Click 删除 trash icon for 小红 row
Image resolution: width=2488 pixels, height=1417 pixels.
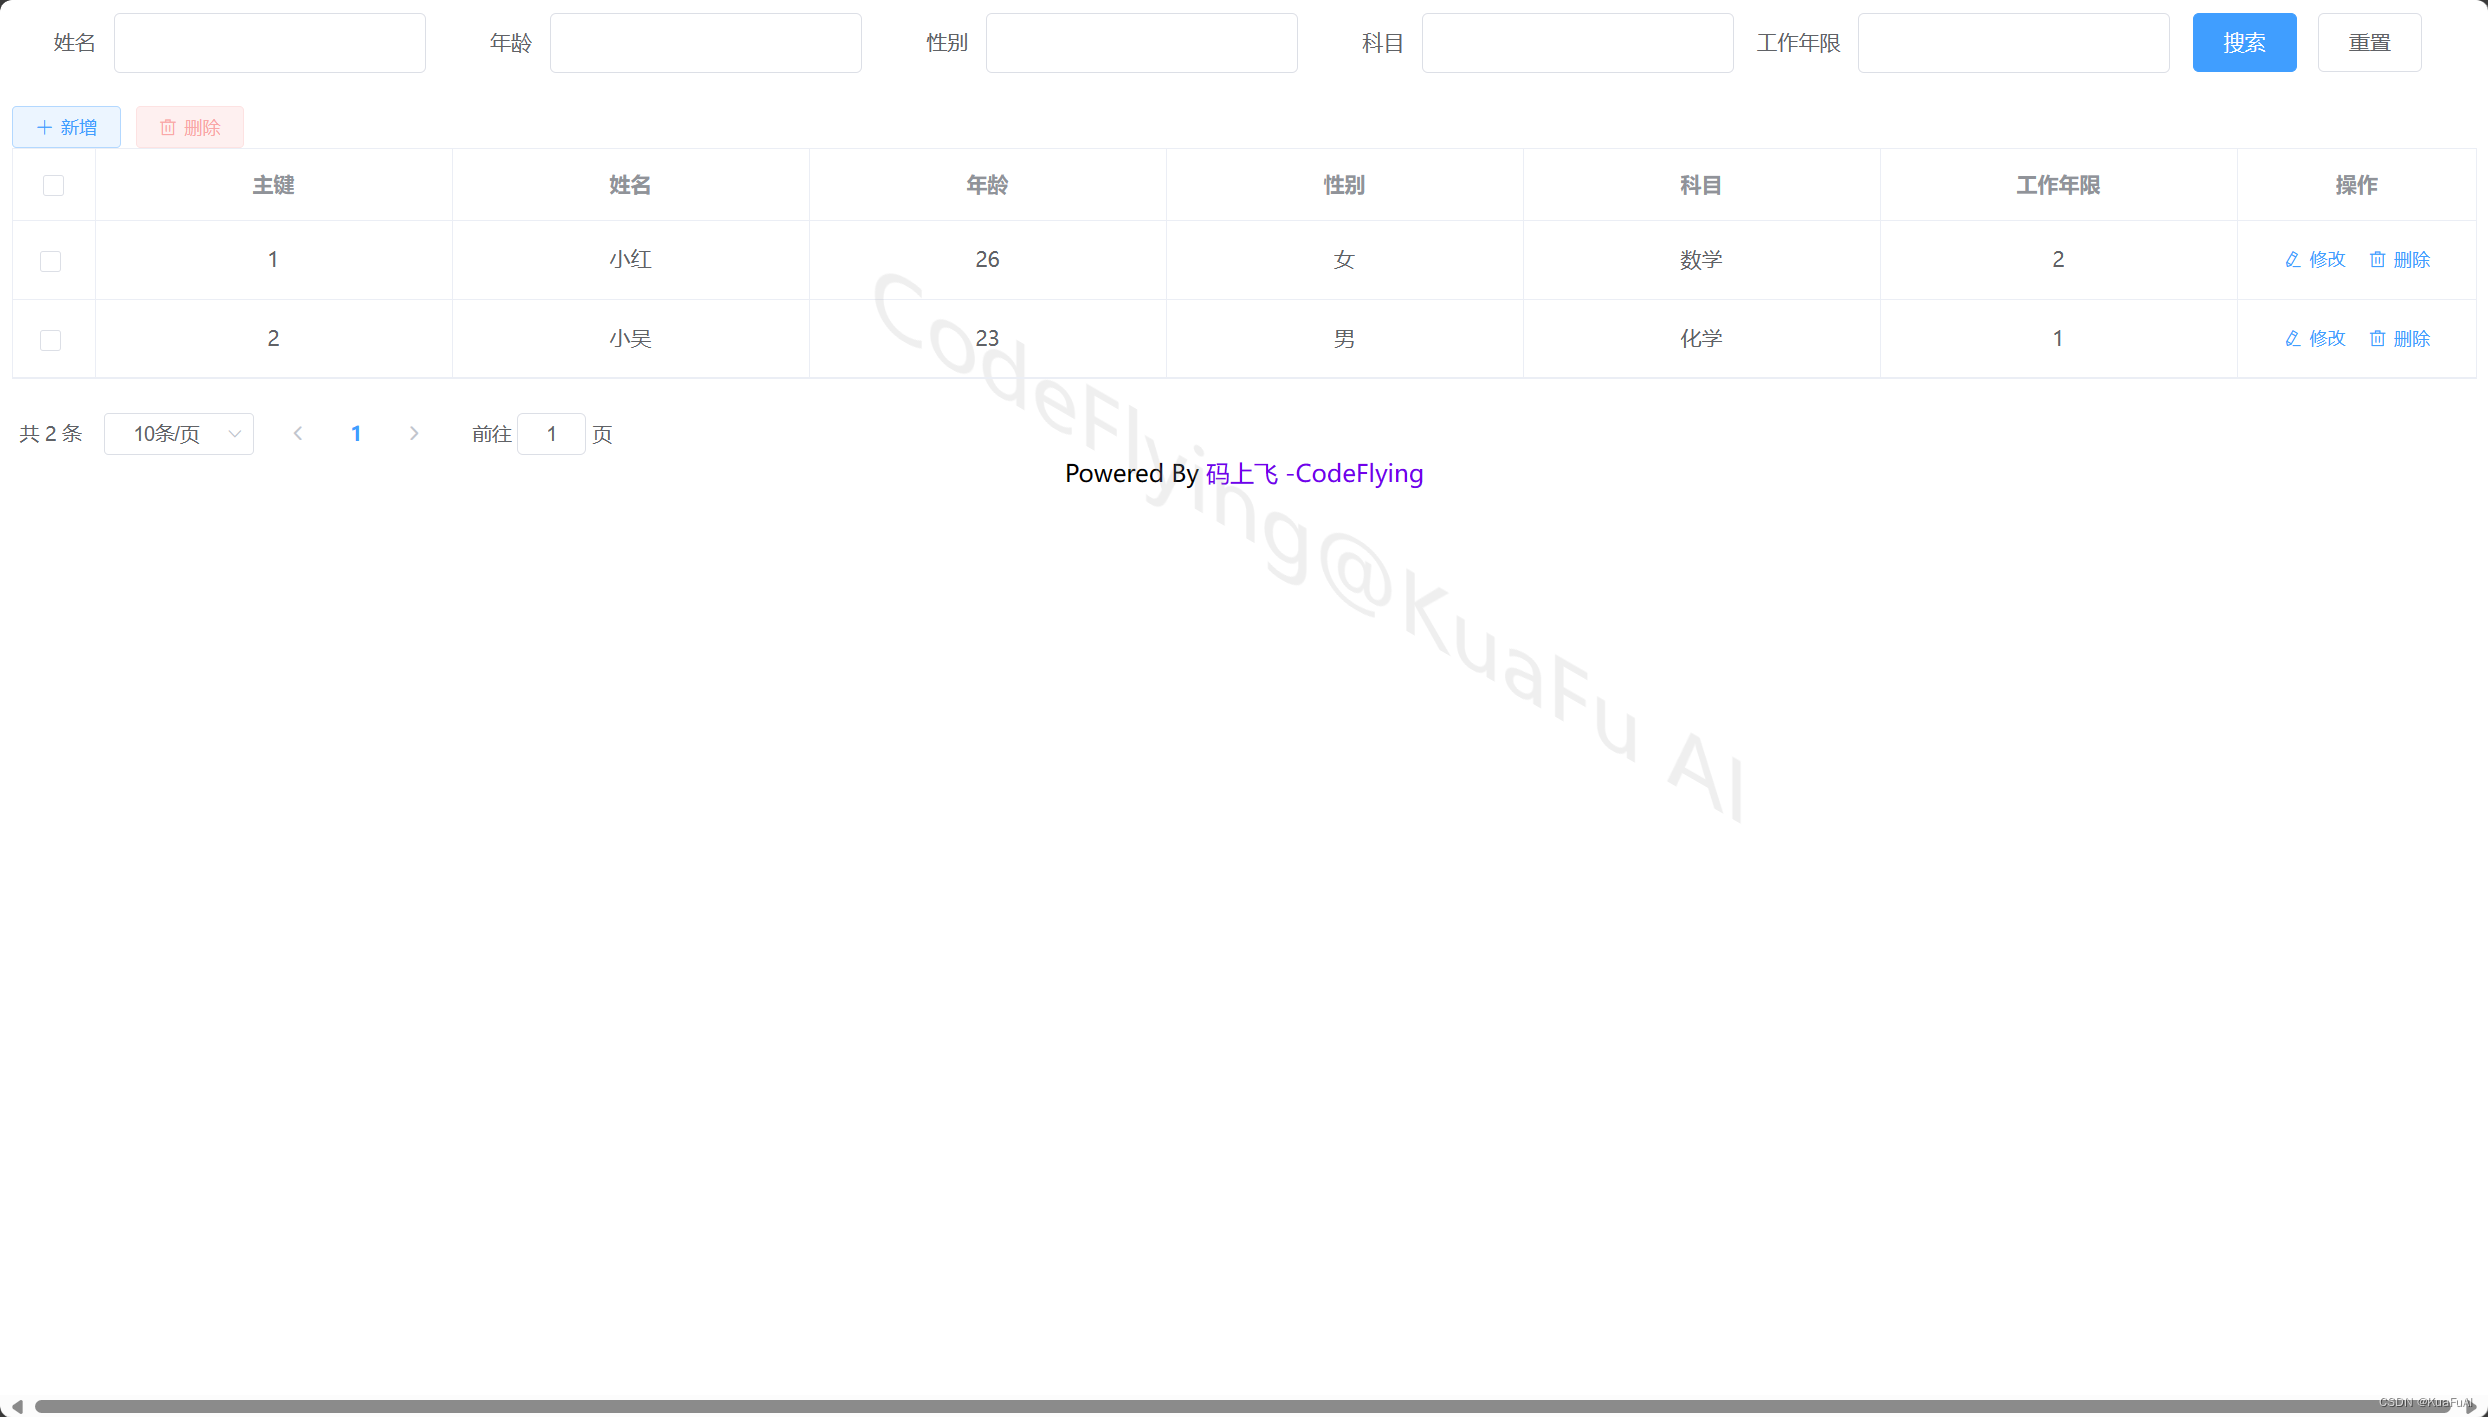pyautogui.click(x=2377, y=260)
